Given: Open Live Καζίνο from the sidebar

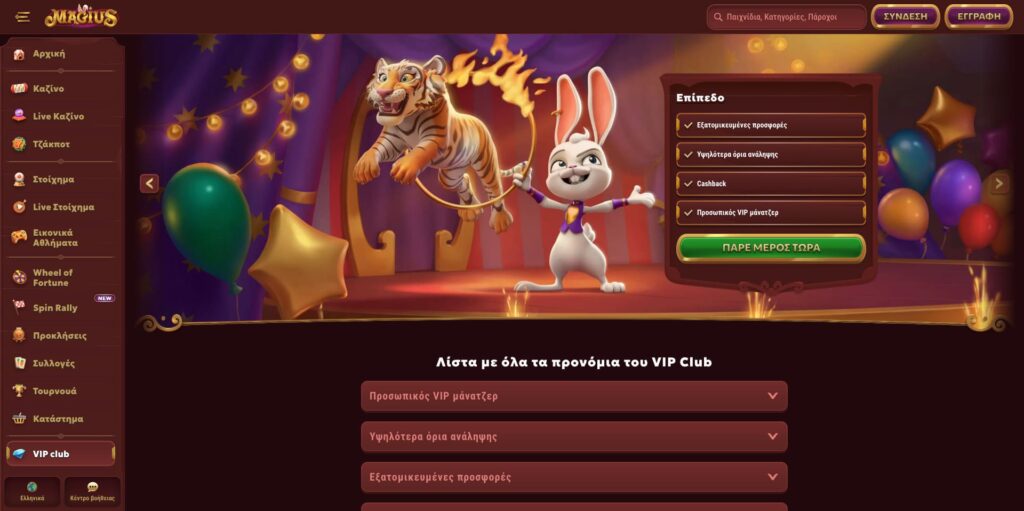Looking at the screenshot, I should click(x=58, y=116).
